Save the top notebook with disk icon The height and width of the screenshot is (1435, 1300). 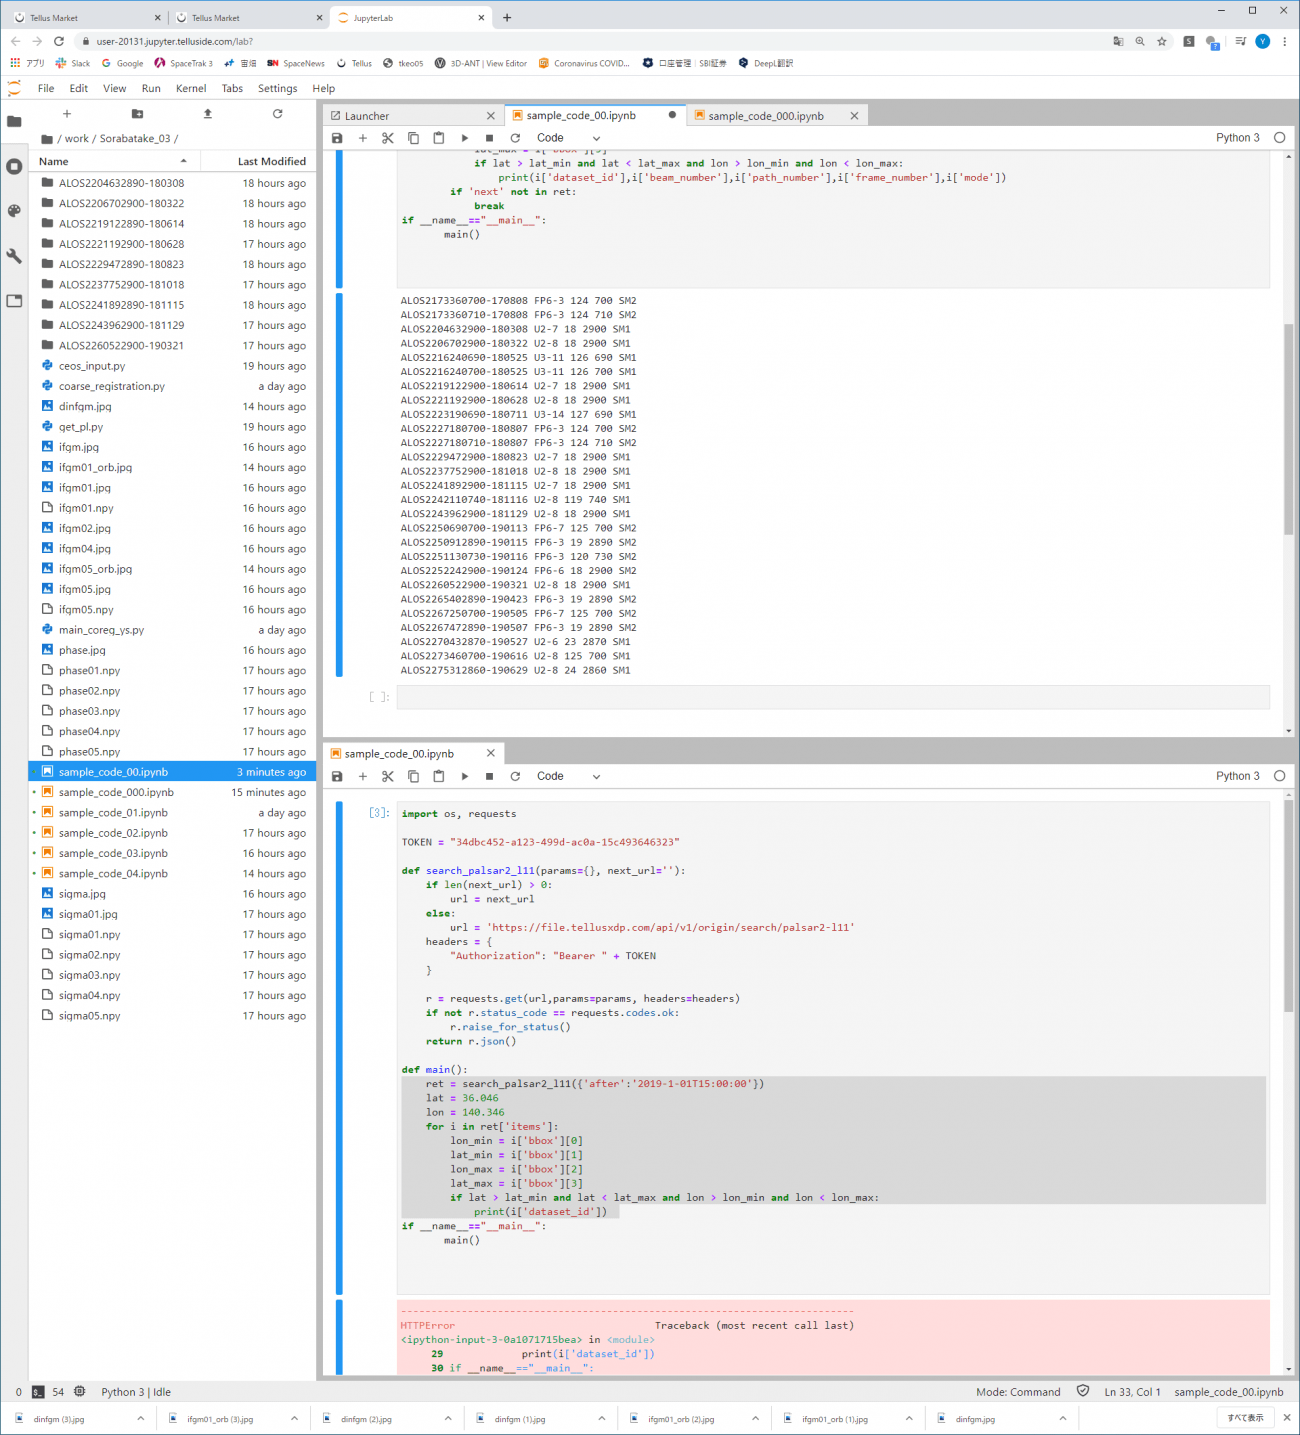pyautogui.click(x=337, y=138)
